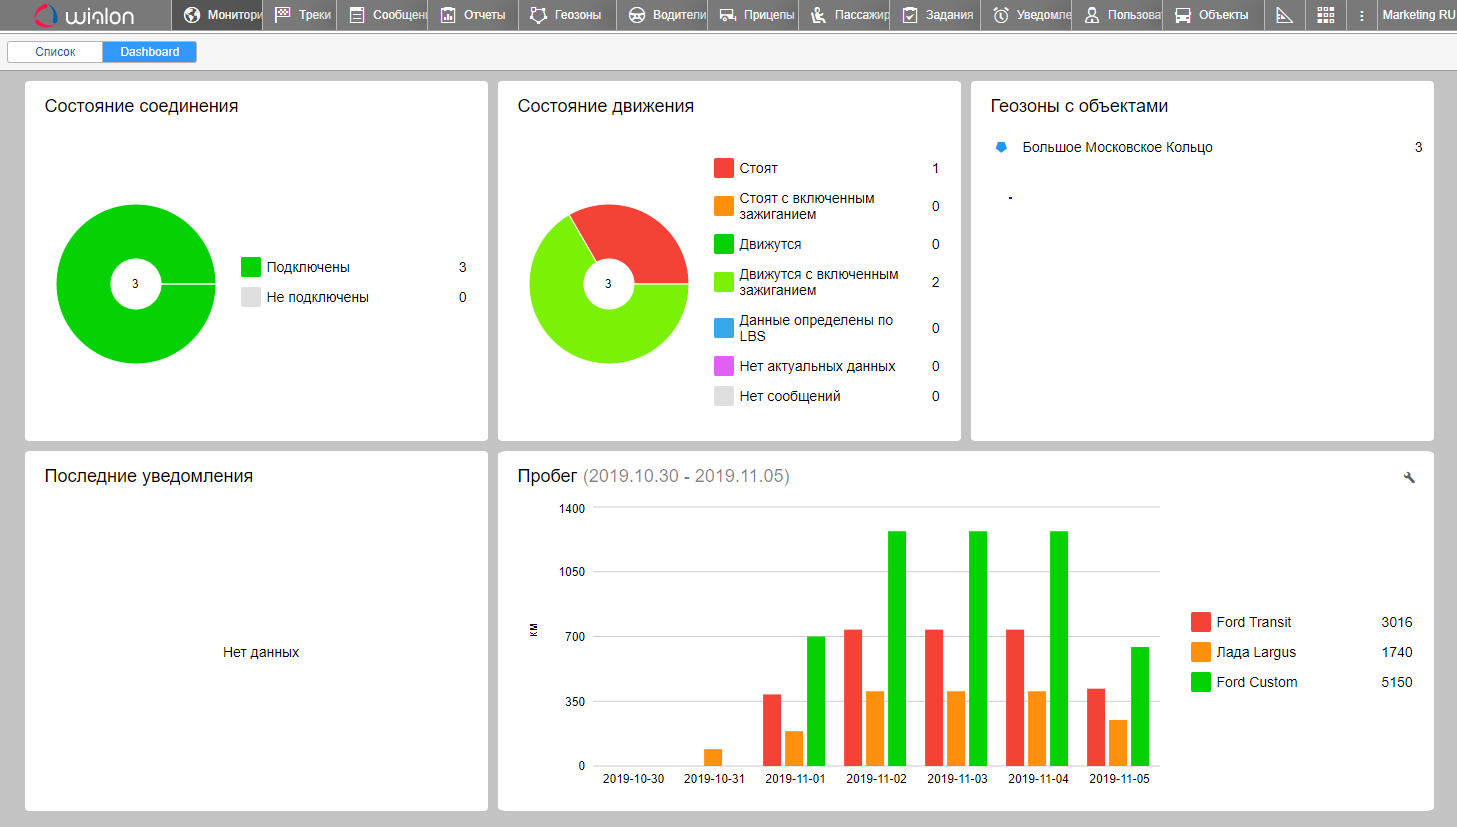
Task: Open the Мониторинг tab
Action: (222, 15)
